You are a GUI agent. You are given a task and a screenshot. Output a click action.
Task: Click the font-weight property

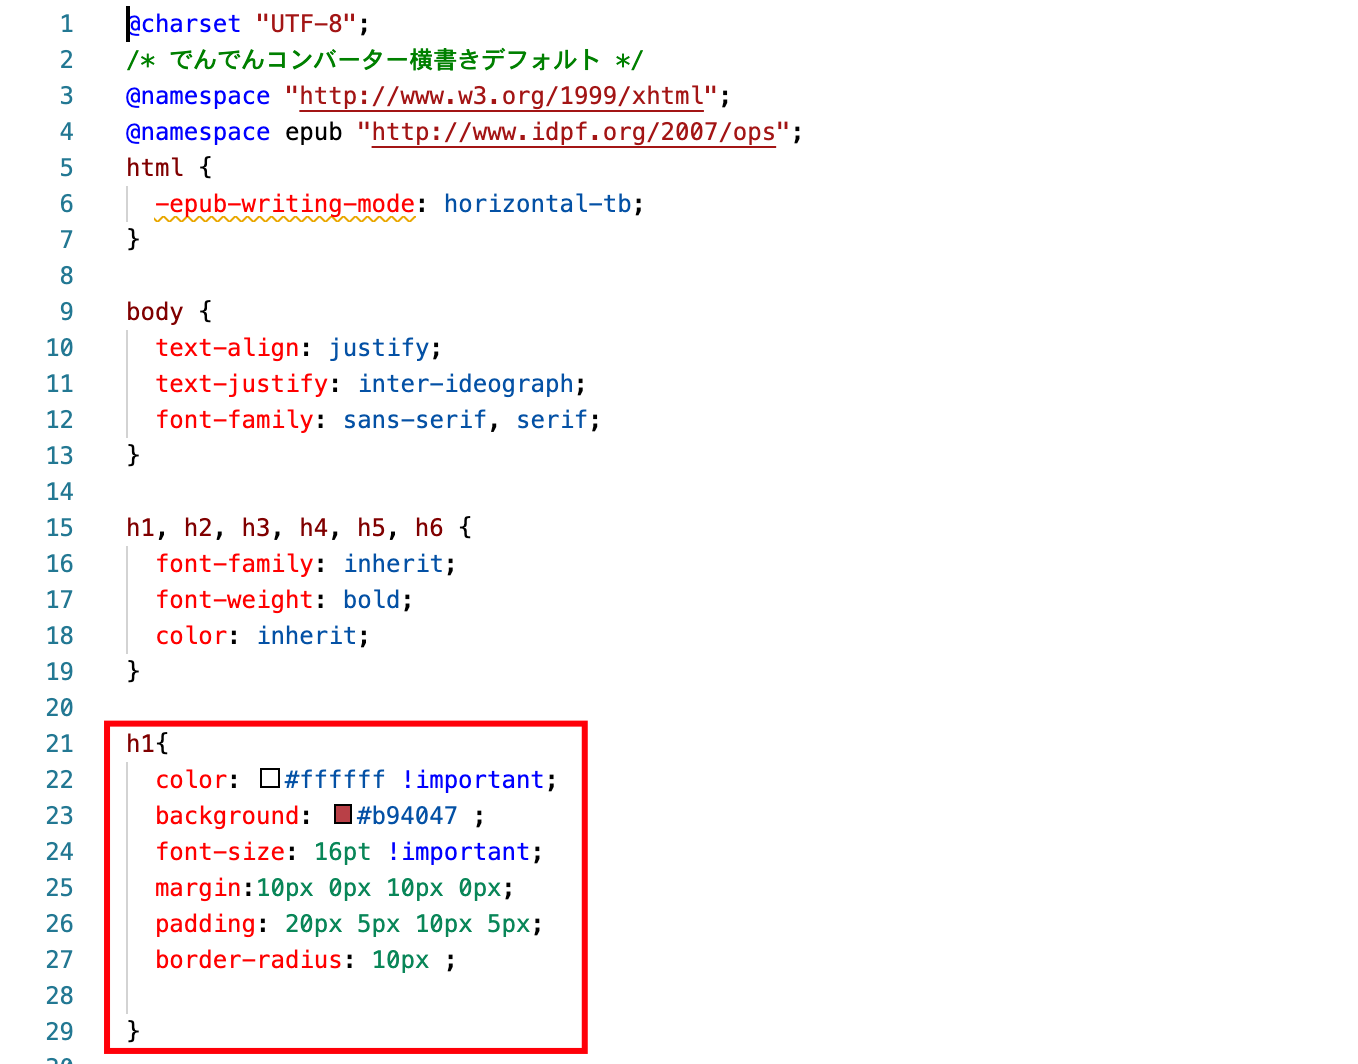pyautogui.click(x=234, y=600)
